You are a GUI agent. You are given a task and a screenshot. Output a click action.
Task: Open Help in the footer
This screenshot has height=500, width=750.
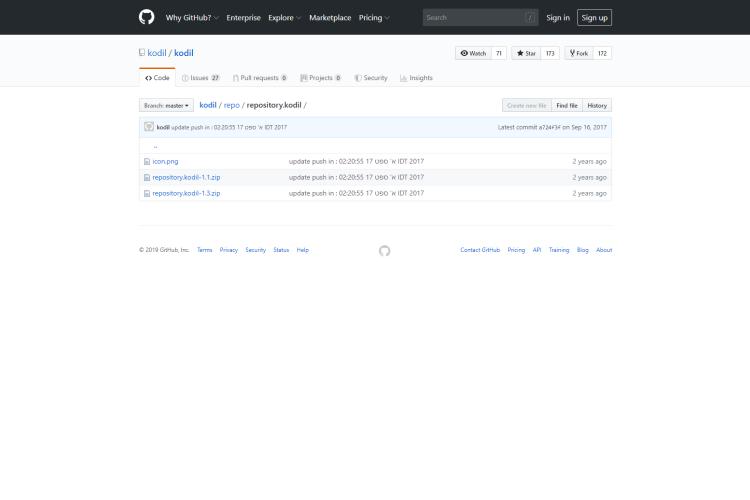coord(302,250)
